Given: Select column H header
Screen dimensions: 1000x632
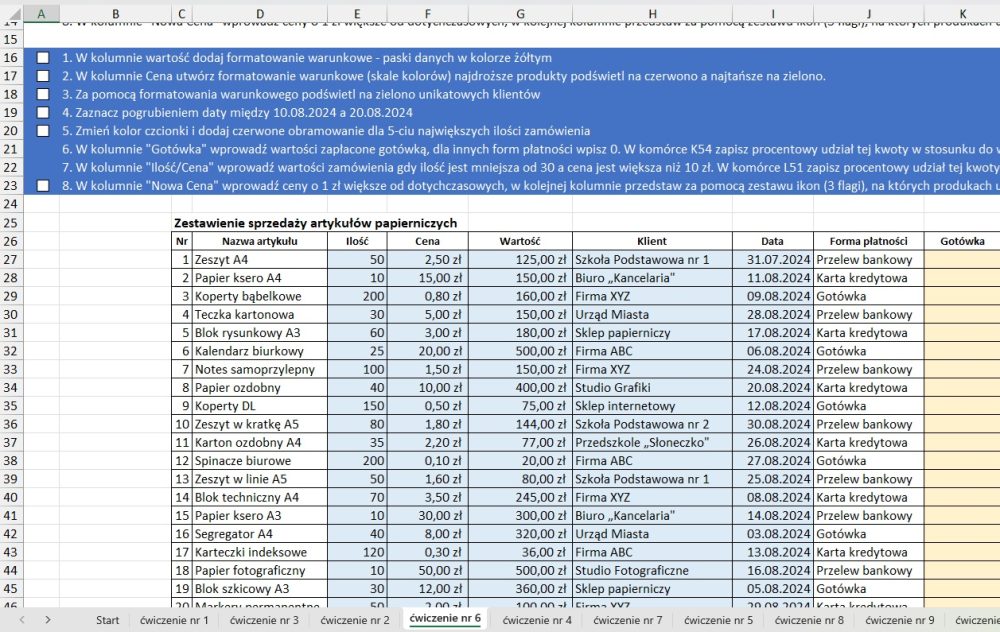Looking at the screenshot, I should (652, 14).
